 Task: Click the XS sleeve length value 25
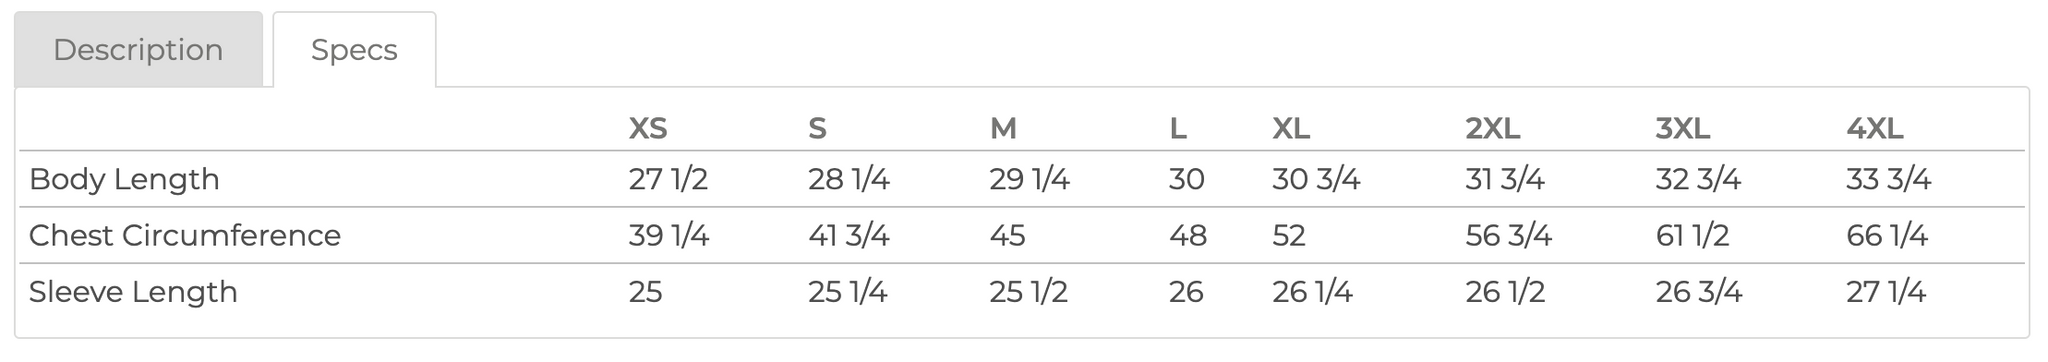pos(645,292)
